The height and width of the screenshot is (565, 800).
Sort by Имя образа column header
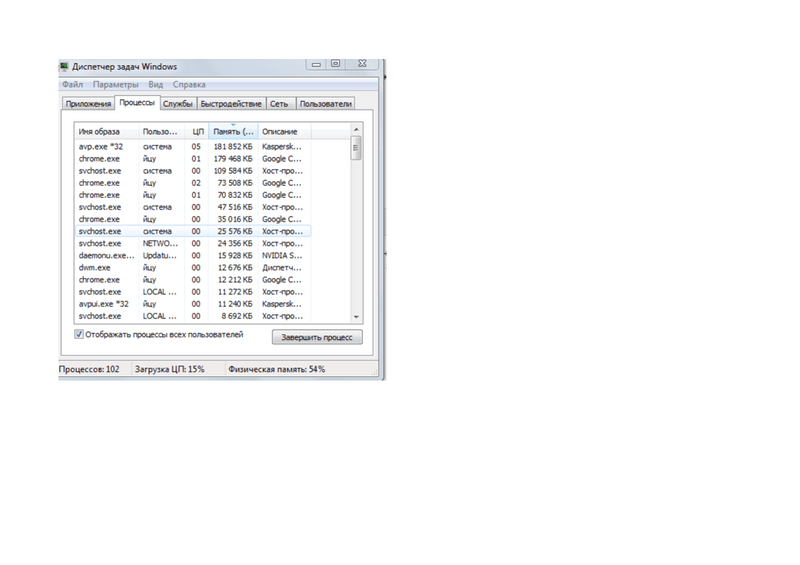click(x=107, y=132)
